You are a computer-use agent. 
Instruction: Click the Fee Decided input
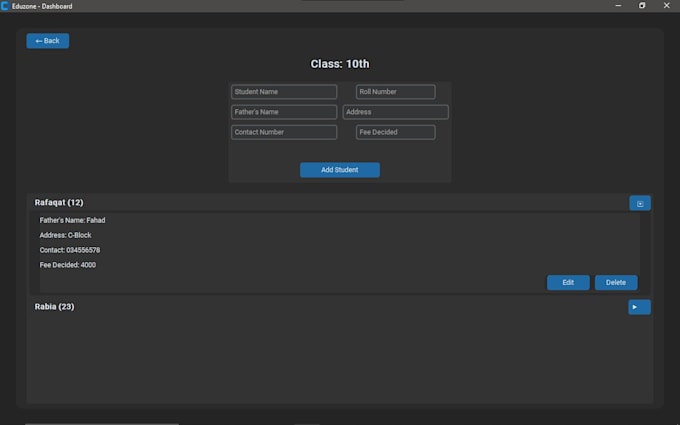[396, 132]
